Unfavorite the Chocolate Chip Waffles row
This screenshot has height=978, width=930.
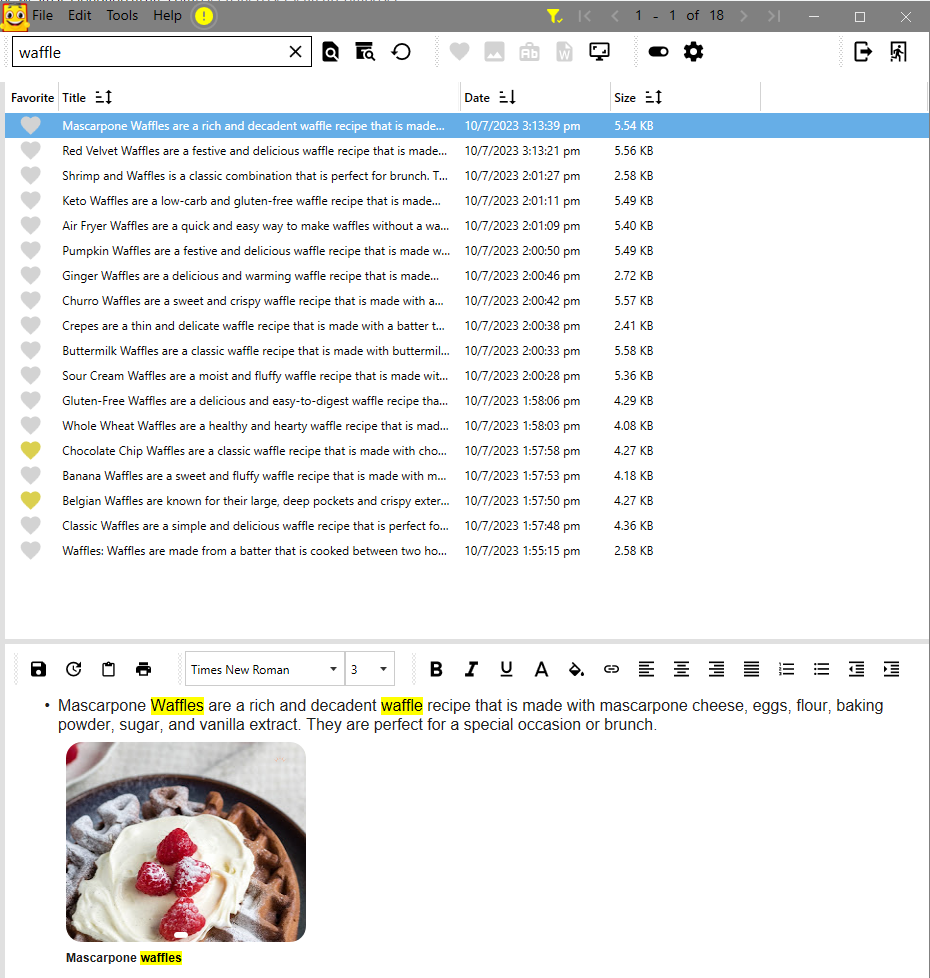[31, 450]
